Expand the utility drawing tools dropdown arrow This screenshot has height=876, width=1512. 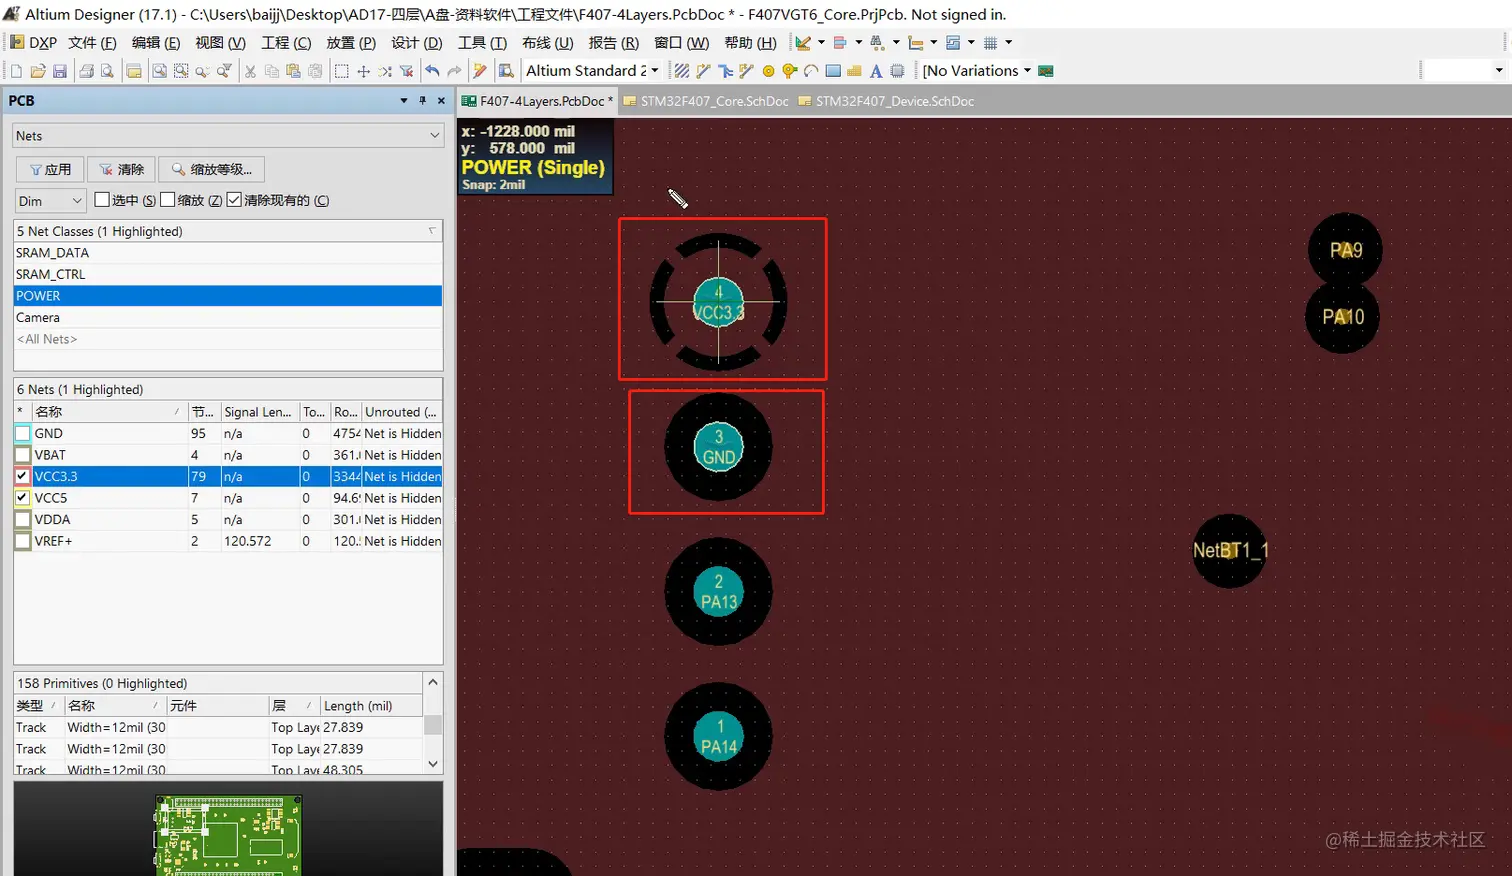click(821, 43)
